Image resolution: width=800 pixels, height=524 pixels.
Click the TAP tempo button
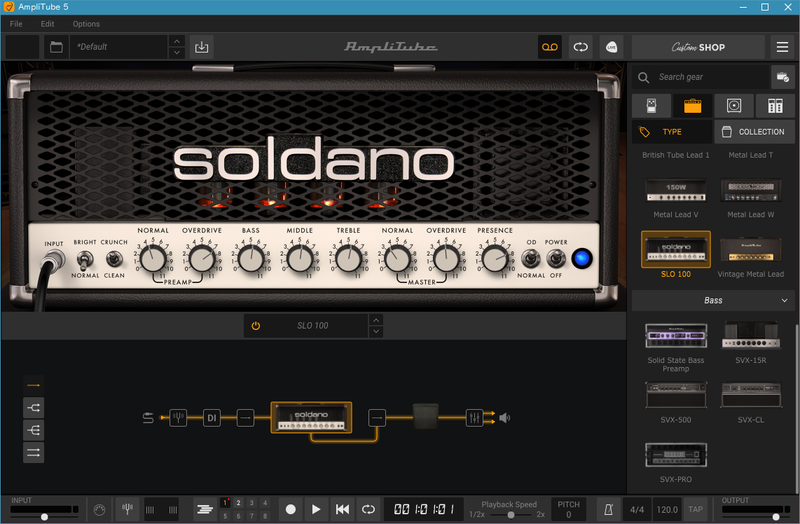695,509
